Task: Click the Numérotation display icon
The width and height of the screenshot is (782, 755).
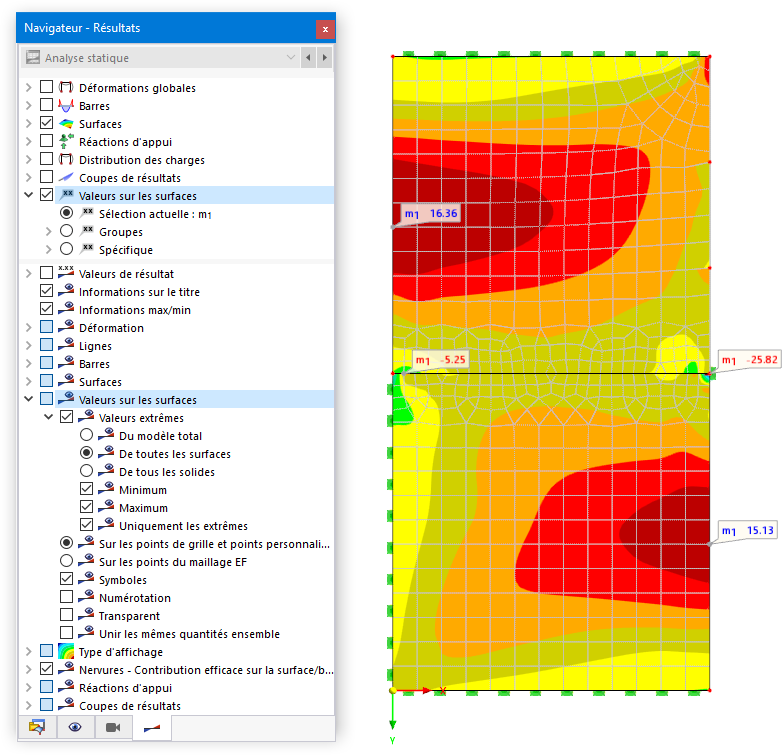Action: click(x=86, y=596)
